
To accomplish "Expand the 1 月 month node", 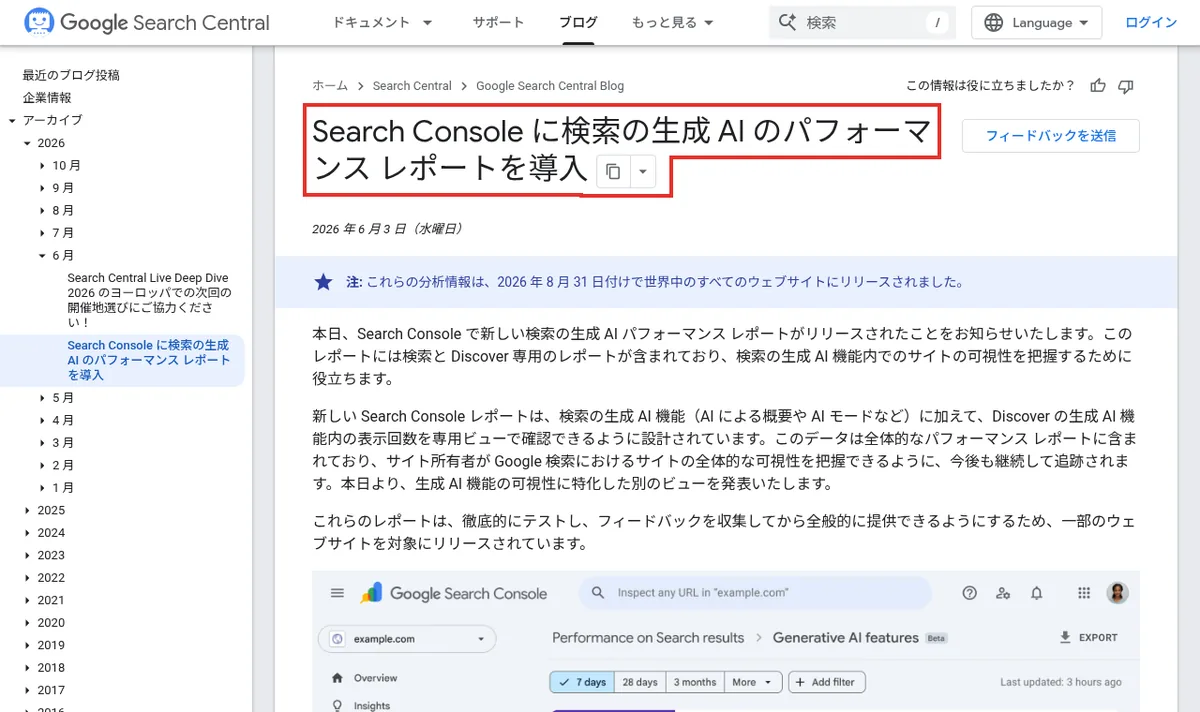I will 42,488.
